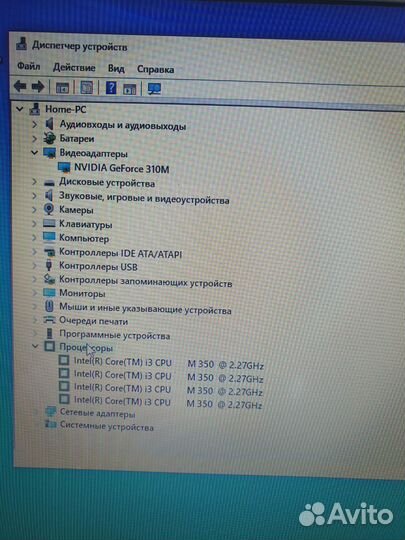Expand the Контроллеры USB node
The width and height of the screenshot is (405, 540).
(x=34, y=266)
